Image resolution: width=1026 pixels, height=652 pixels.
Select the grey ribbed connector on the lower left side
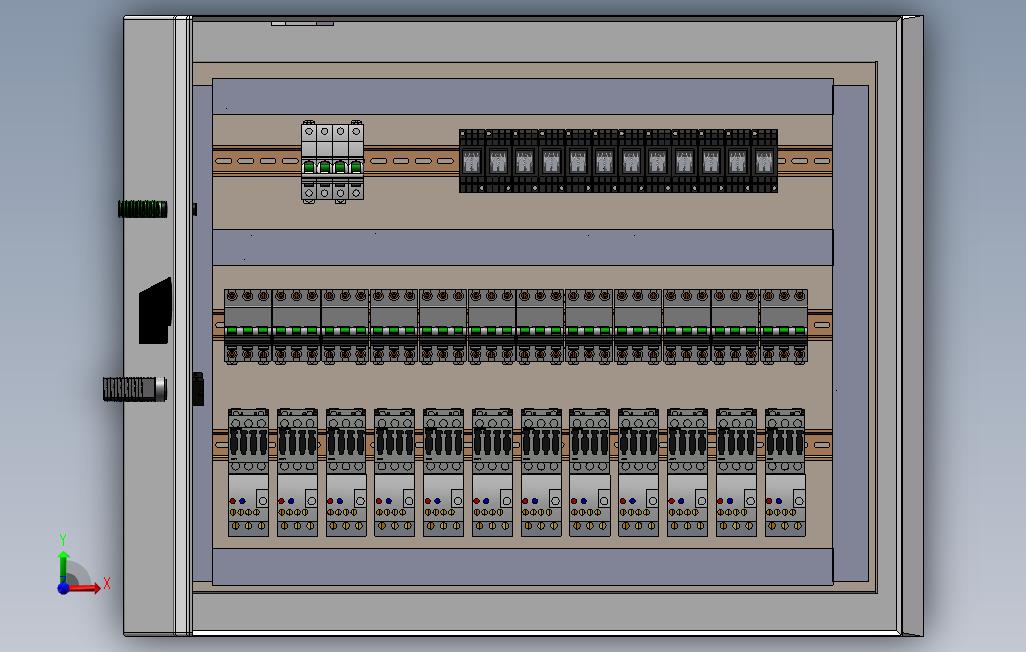(x=135, y=389)
